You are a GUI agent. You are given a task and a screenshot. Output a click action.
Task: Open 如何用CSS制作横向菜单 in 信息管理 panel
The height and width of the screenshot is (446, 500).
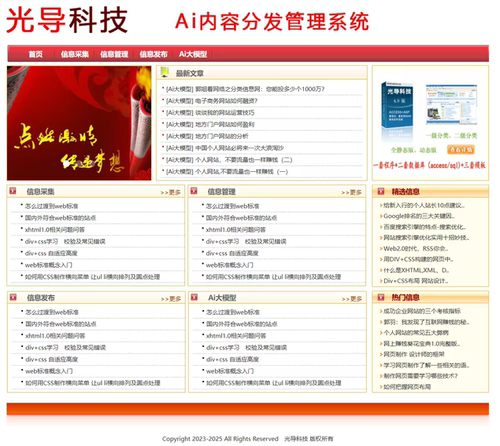(273, 277)
